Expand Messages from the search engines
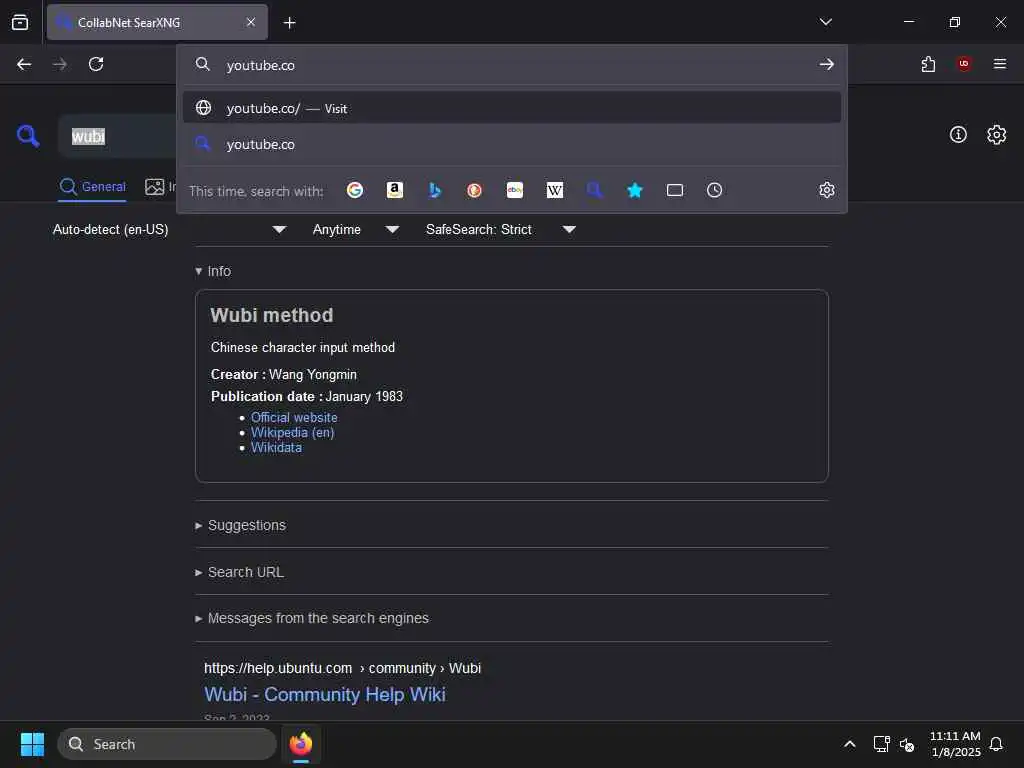Viewport: 1024px width, 768px height. click(312, 618)
